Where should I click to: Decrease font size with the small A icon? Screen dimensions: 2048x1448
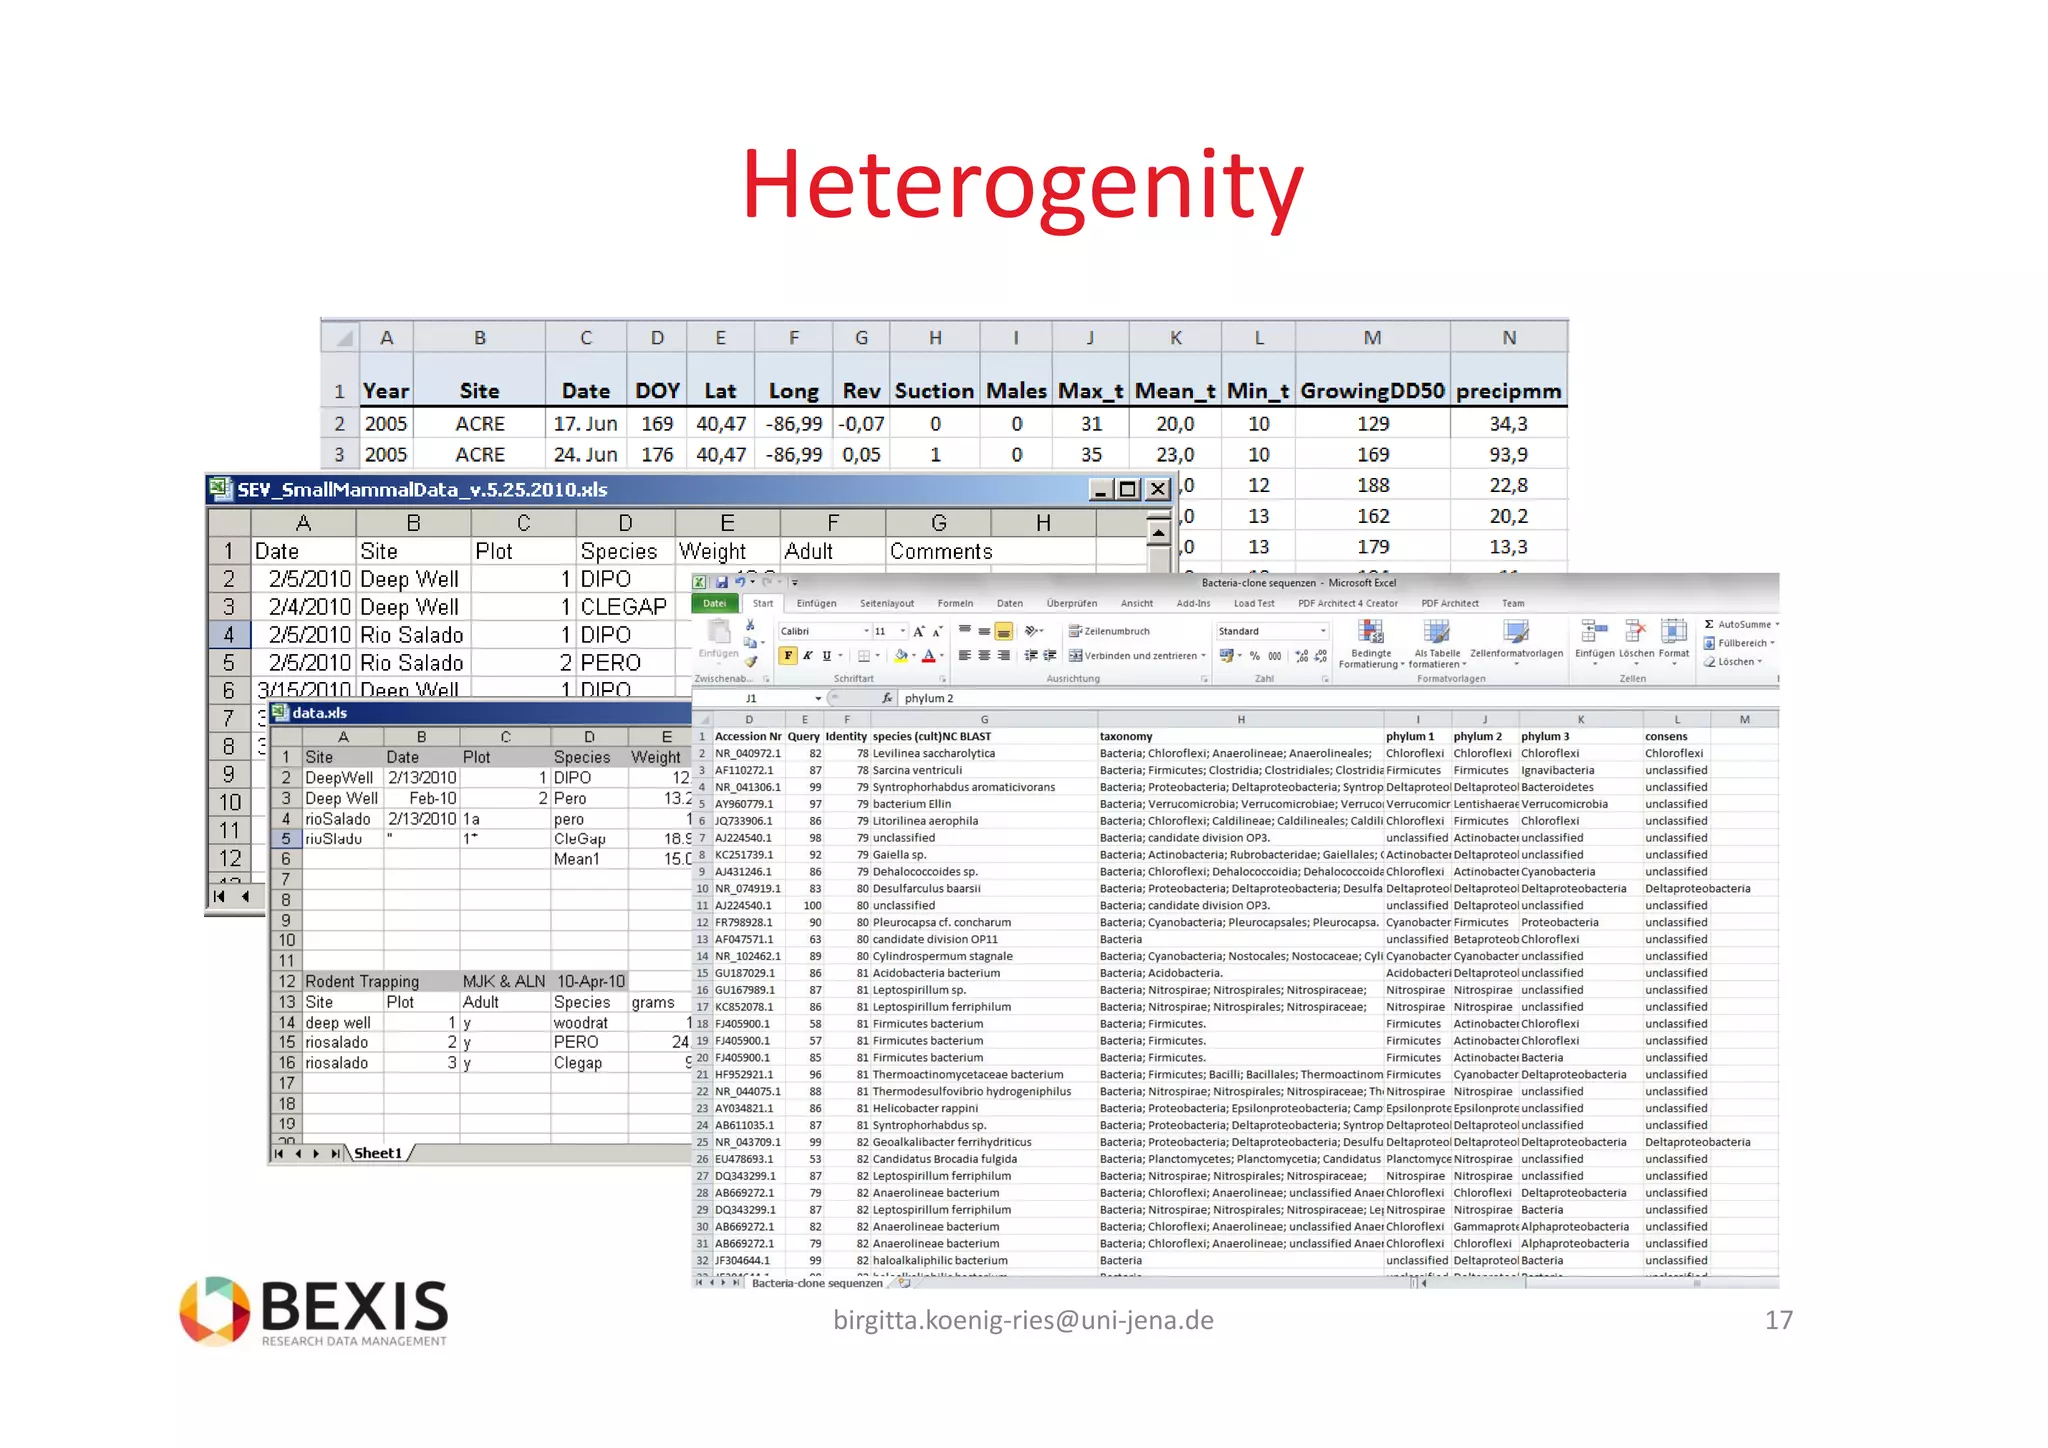(937, 631)
